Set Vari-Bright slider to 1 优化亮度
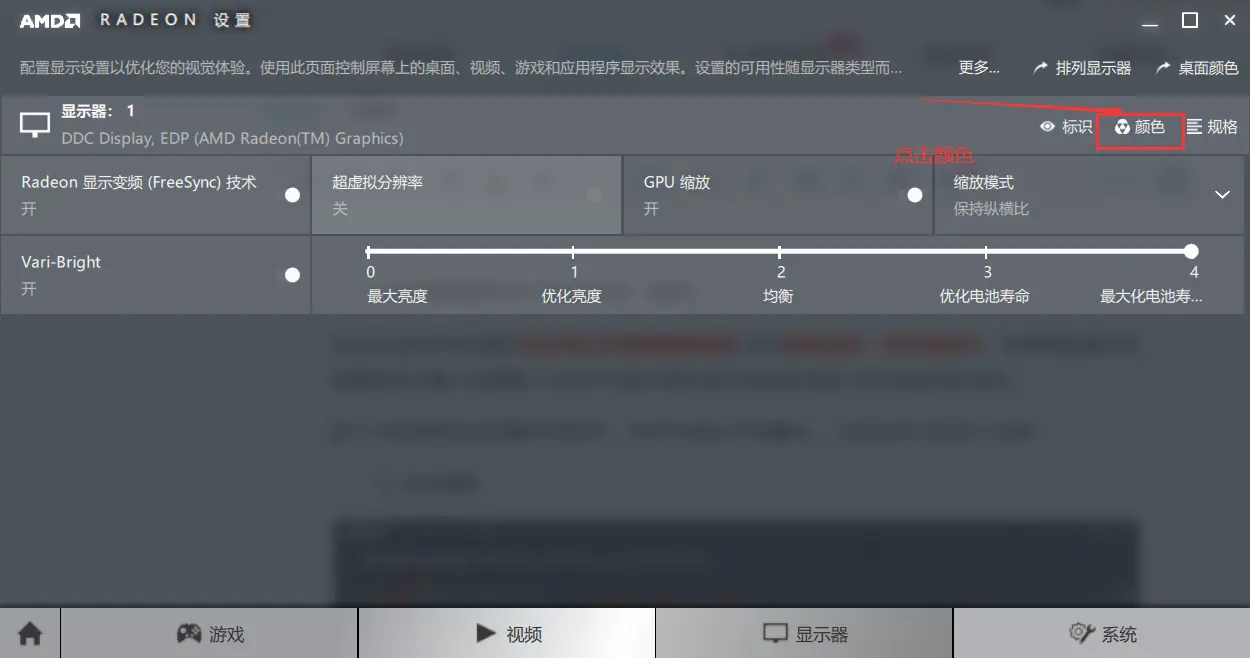1250x658 pixels. click(573, 252)
